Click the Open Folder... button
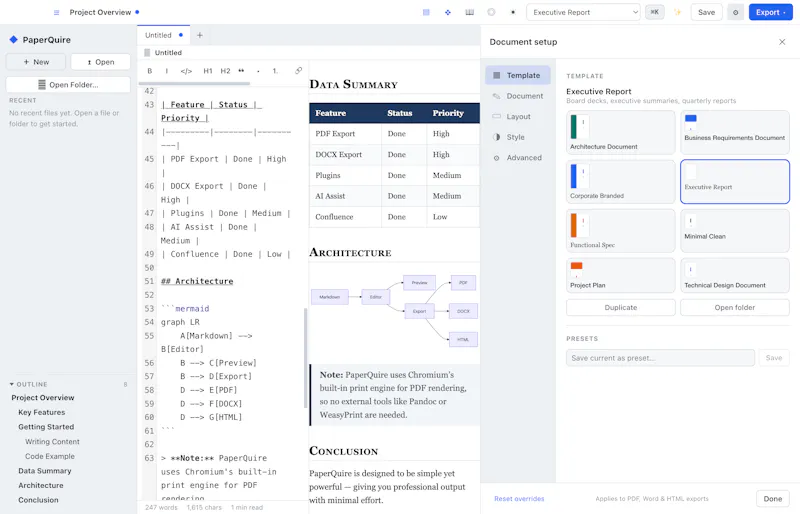The image size is (800, 514). [68, 85]
